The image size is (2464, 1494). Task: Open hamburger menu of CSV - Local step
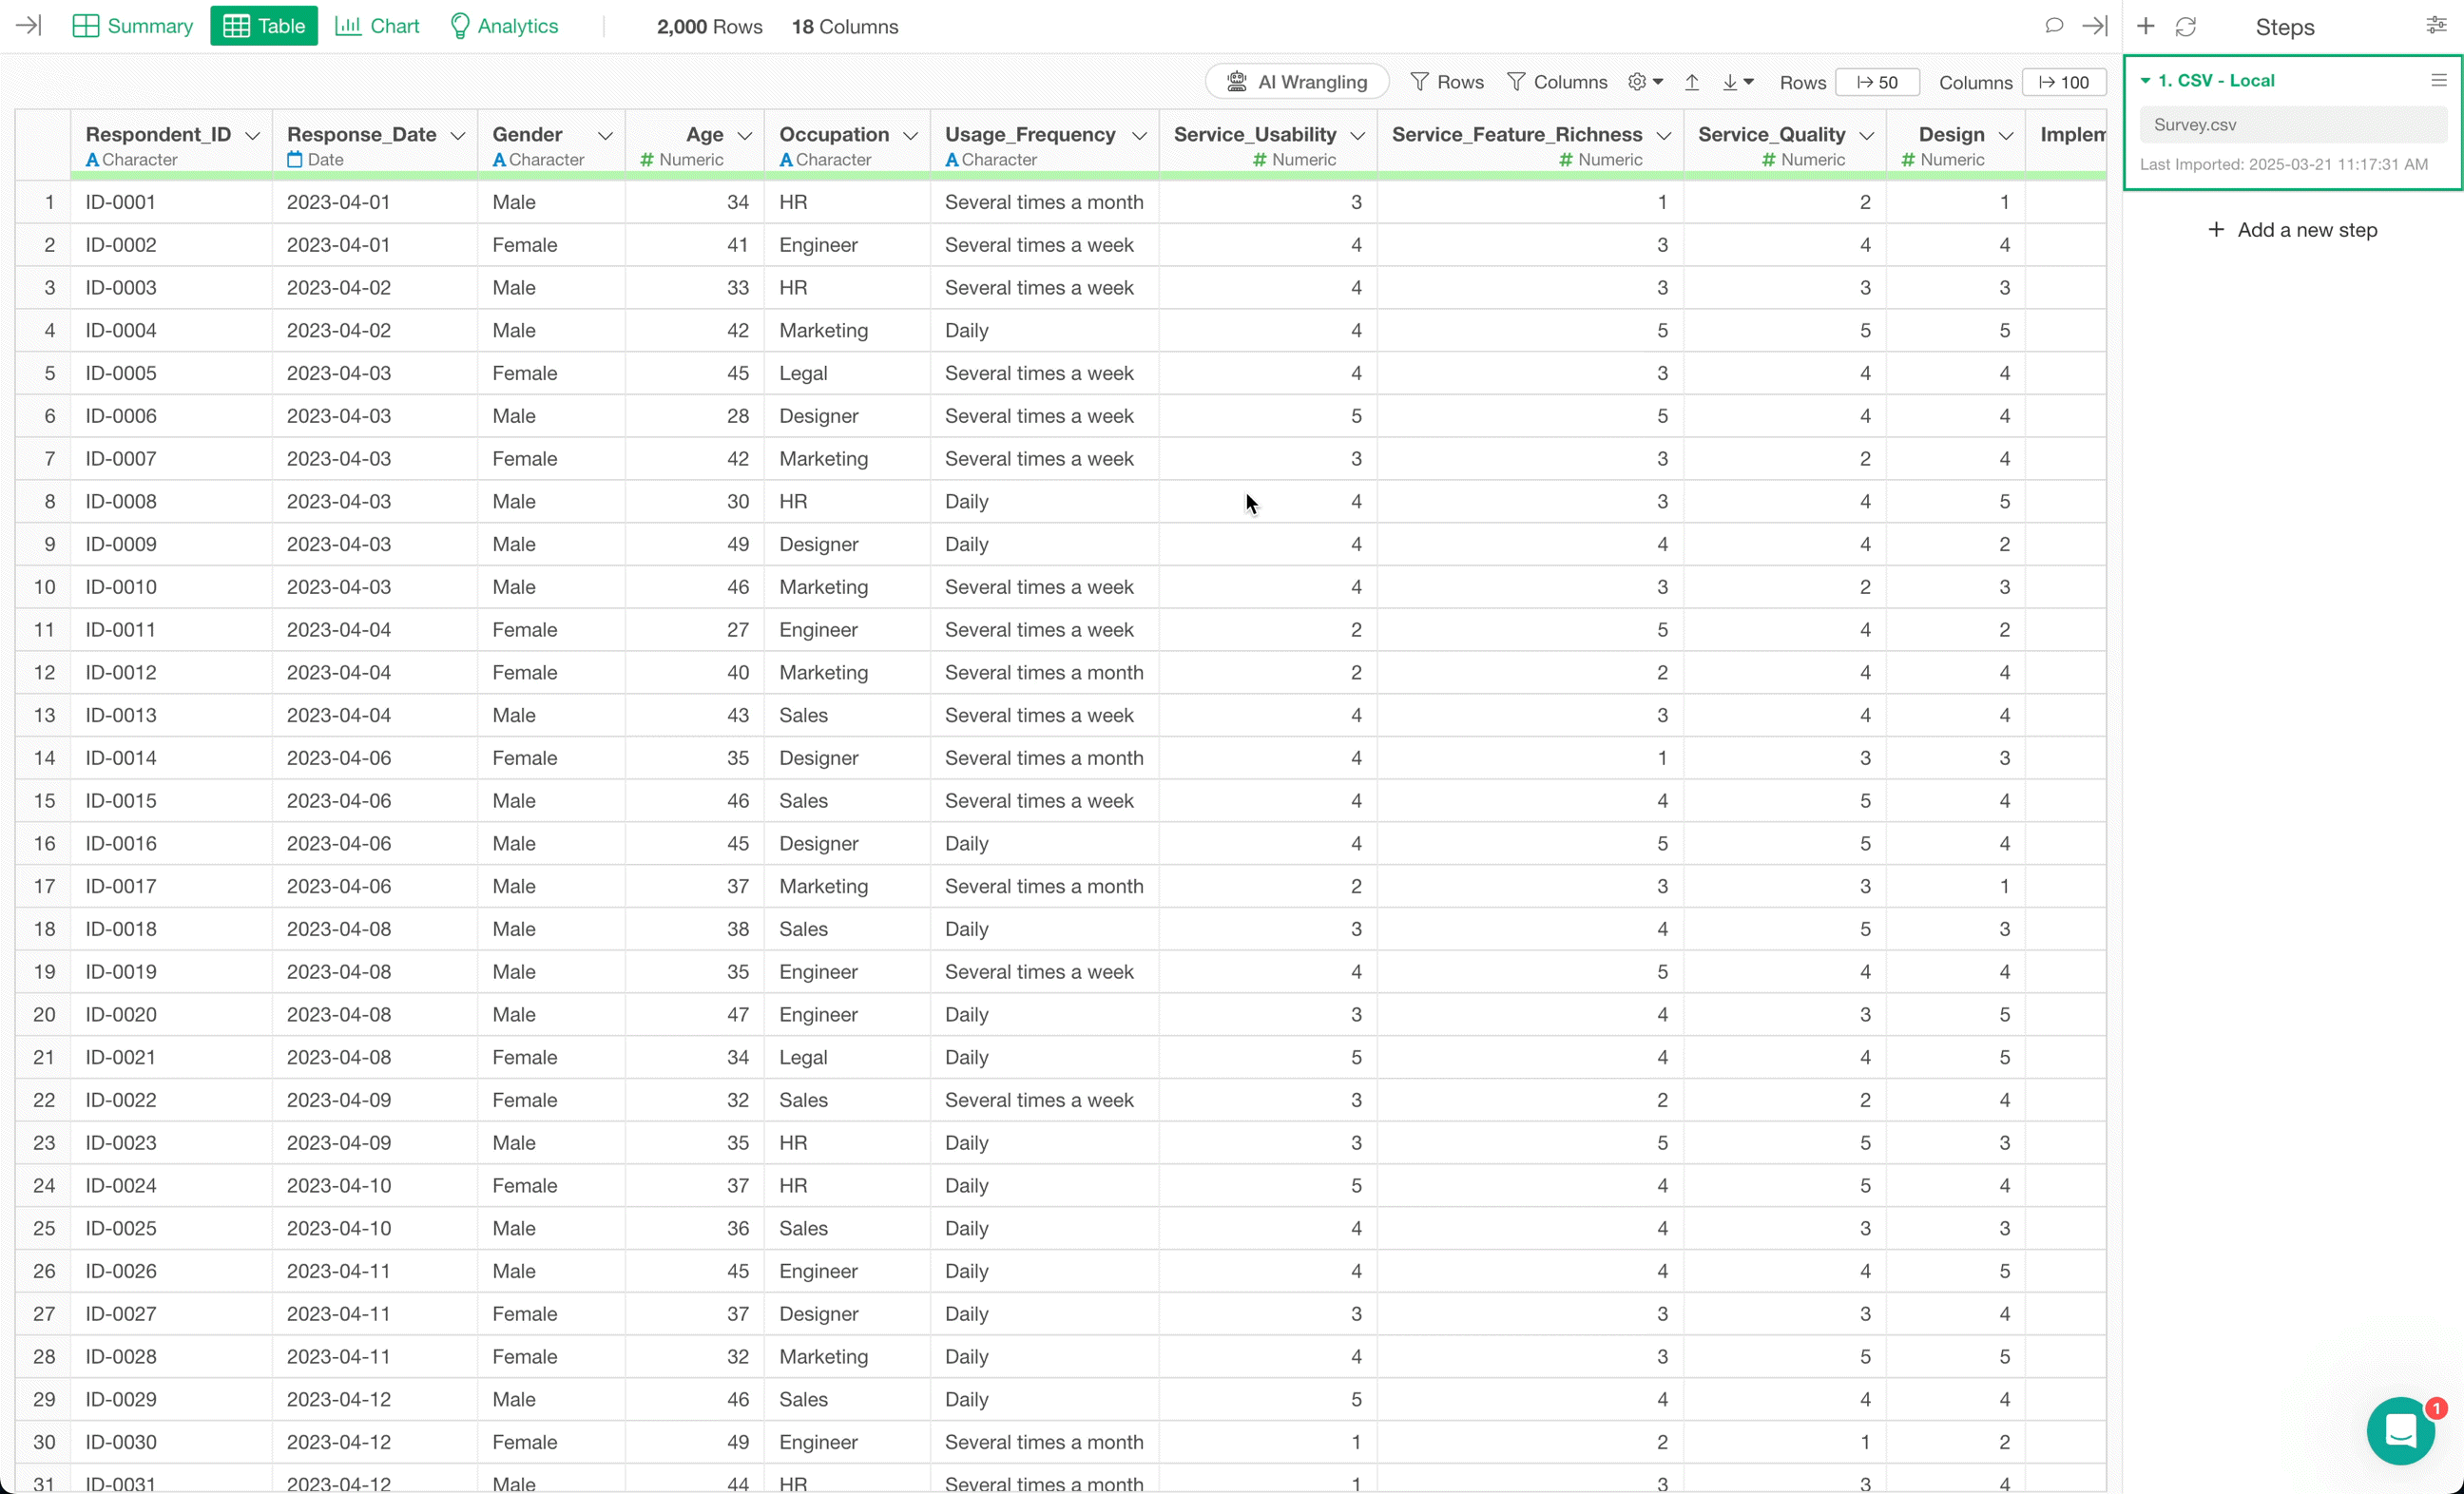tap(2439, 81)
